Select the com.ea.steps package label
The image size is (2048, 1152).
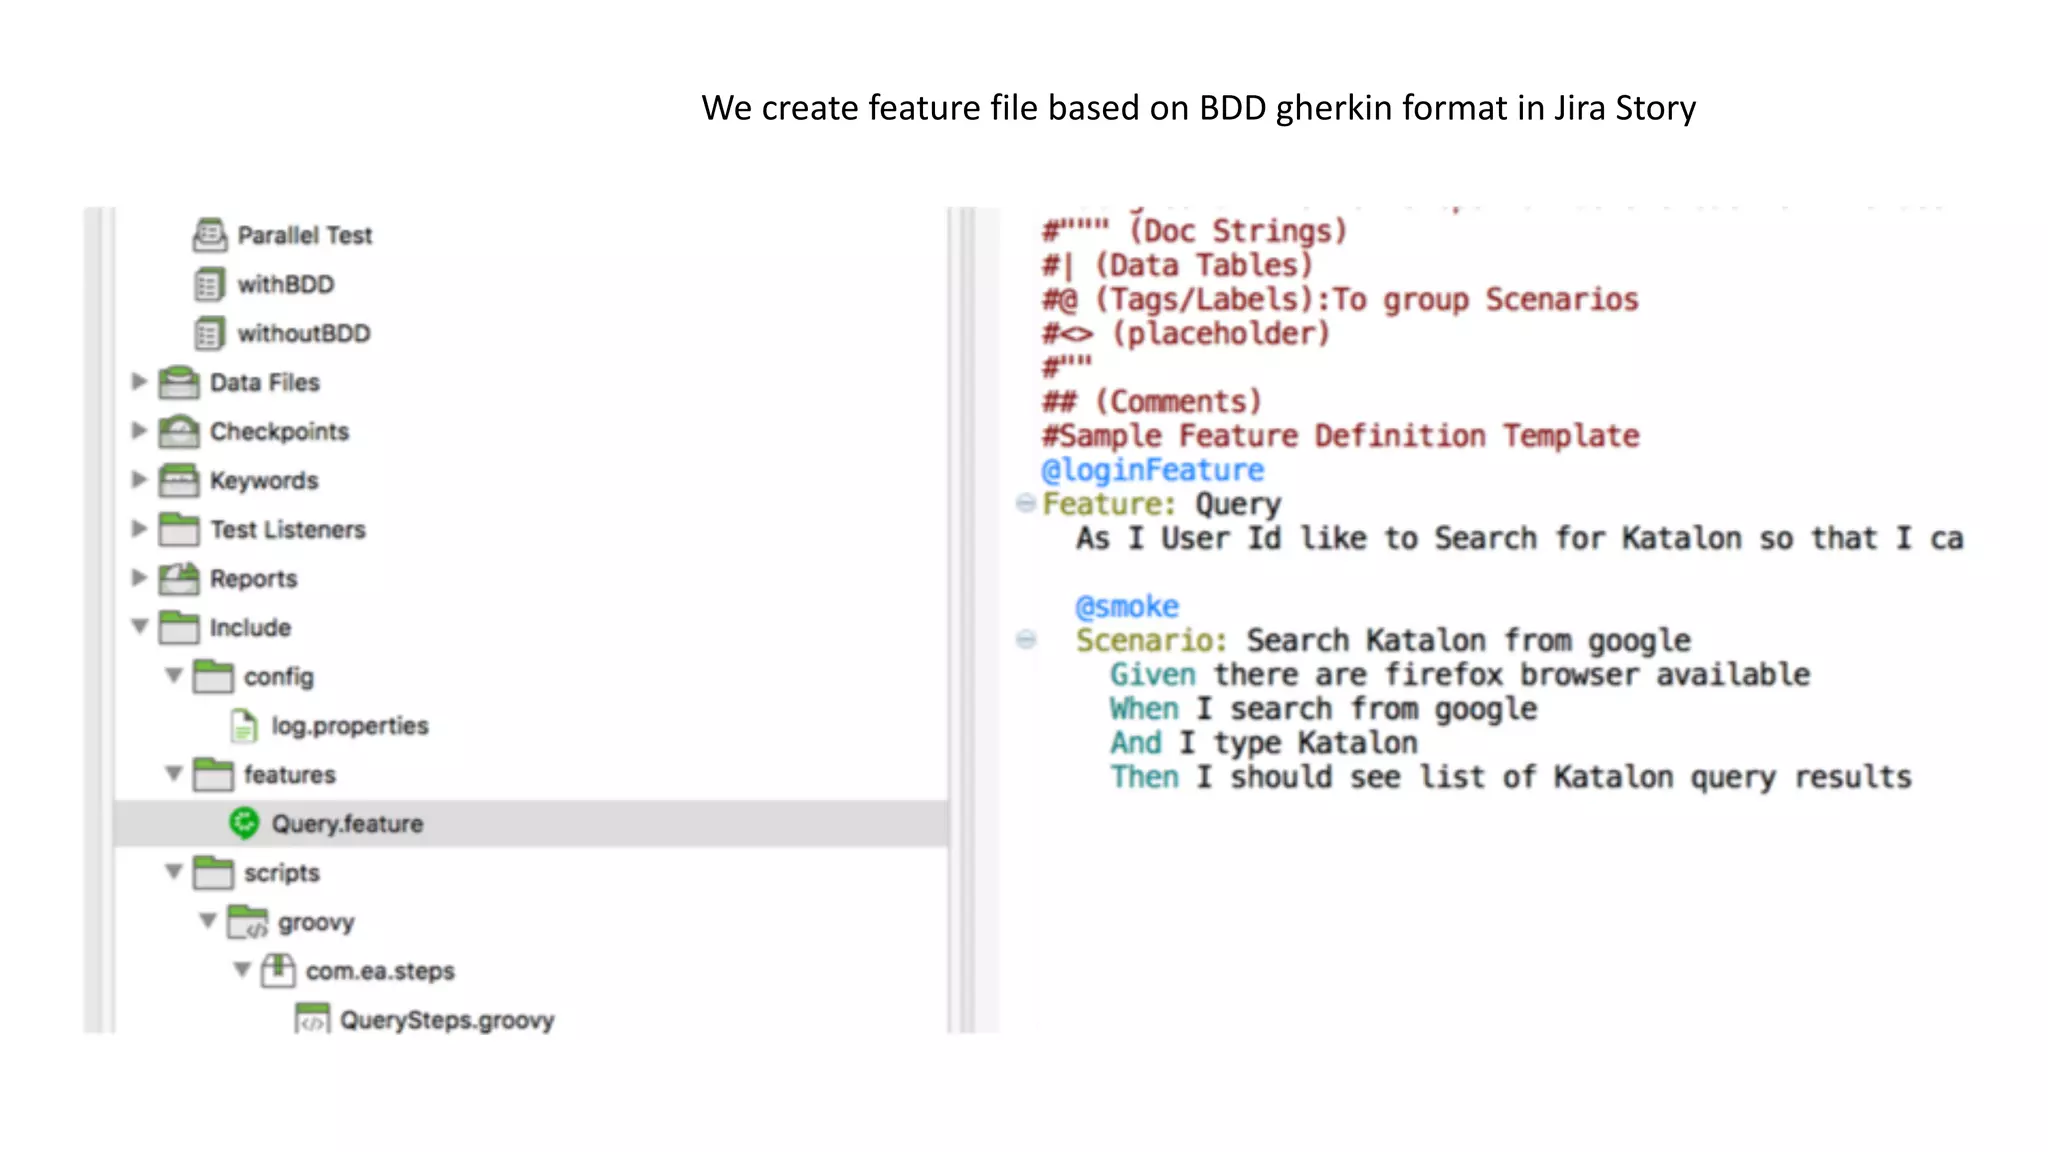380,971
